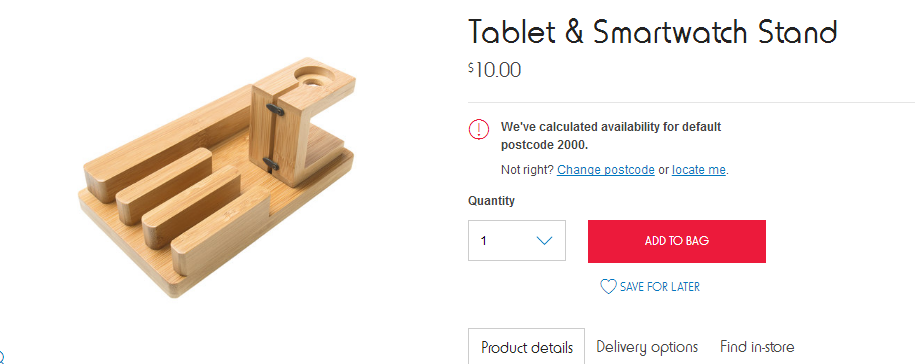
Task: Open the Quantity dropdown
Action: [x=516, y=240]
